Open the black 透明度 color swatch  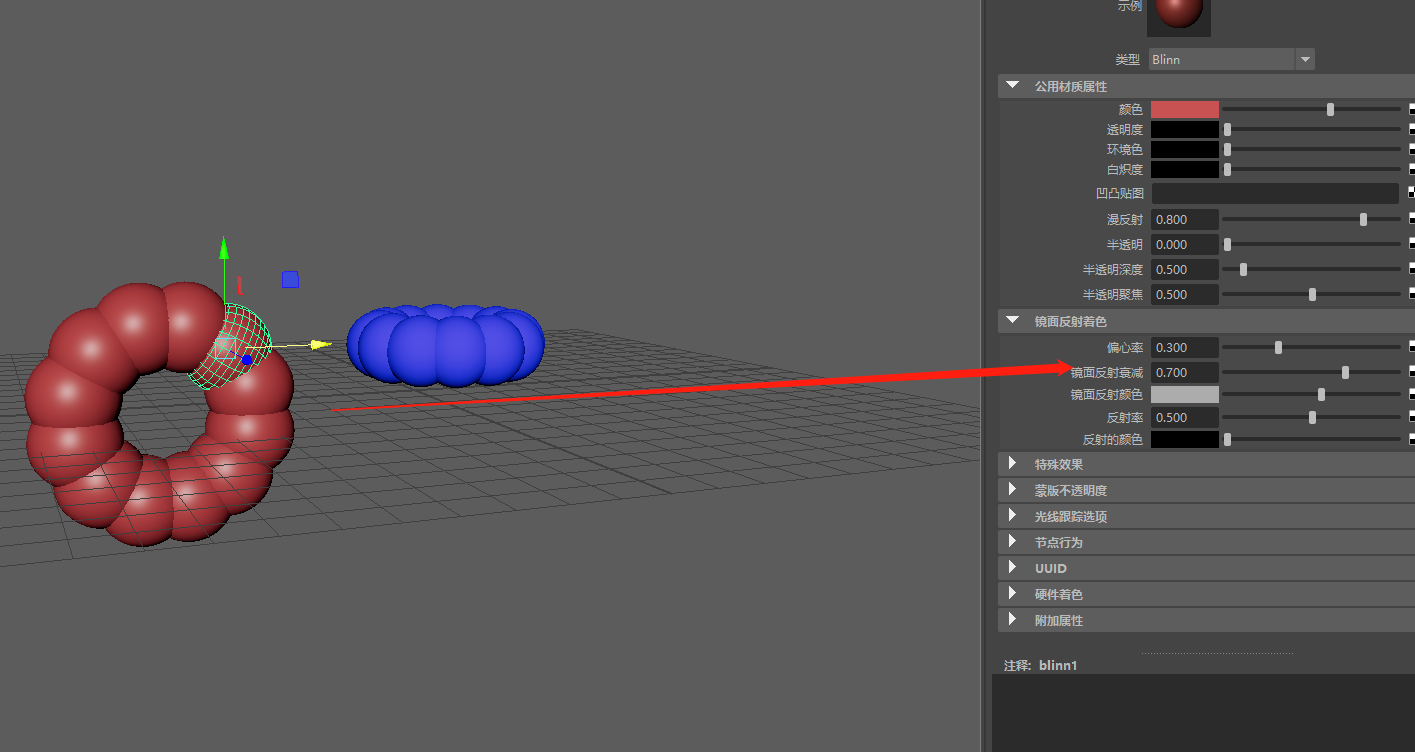coord(1185,130)
